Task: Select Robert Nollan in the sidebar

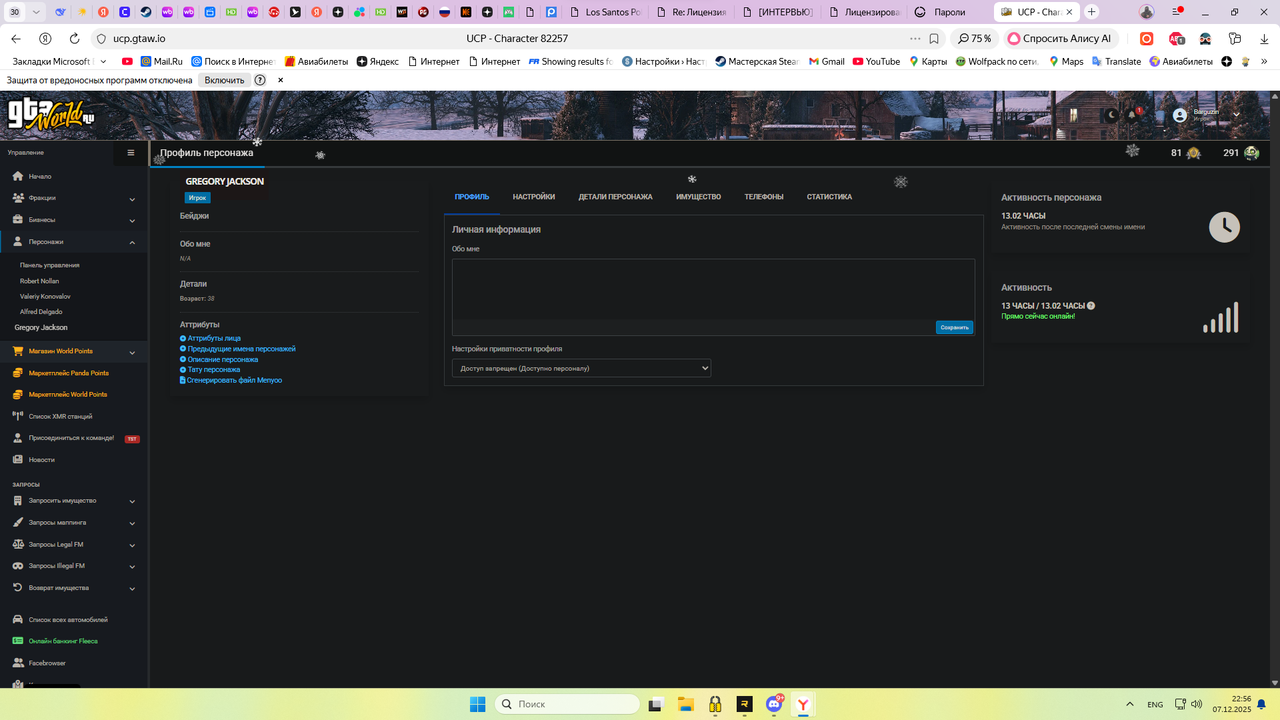Action: pyautogui.click(x=39, y=281)
